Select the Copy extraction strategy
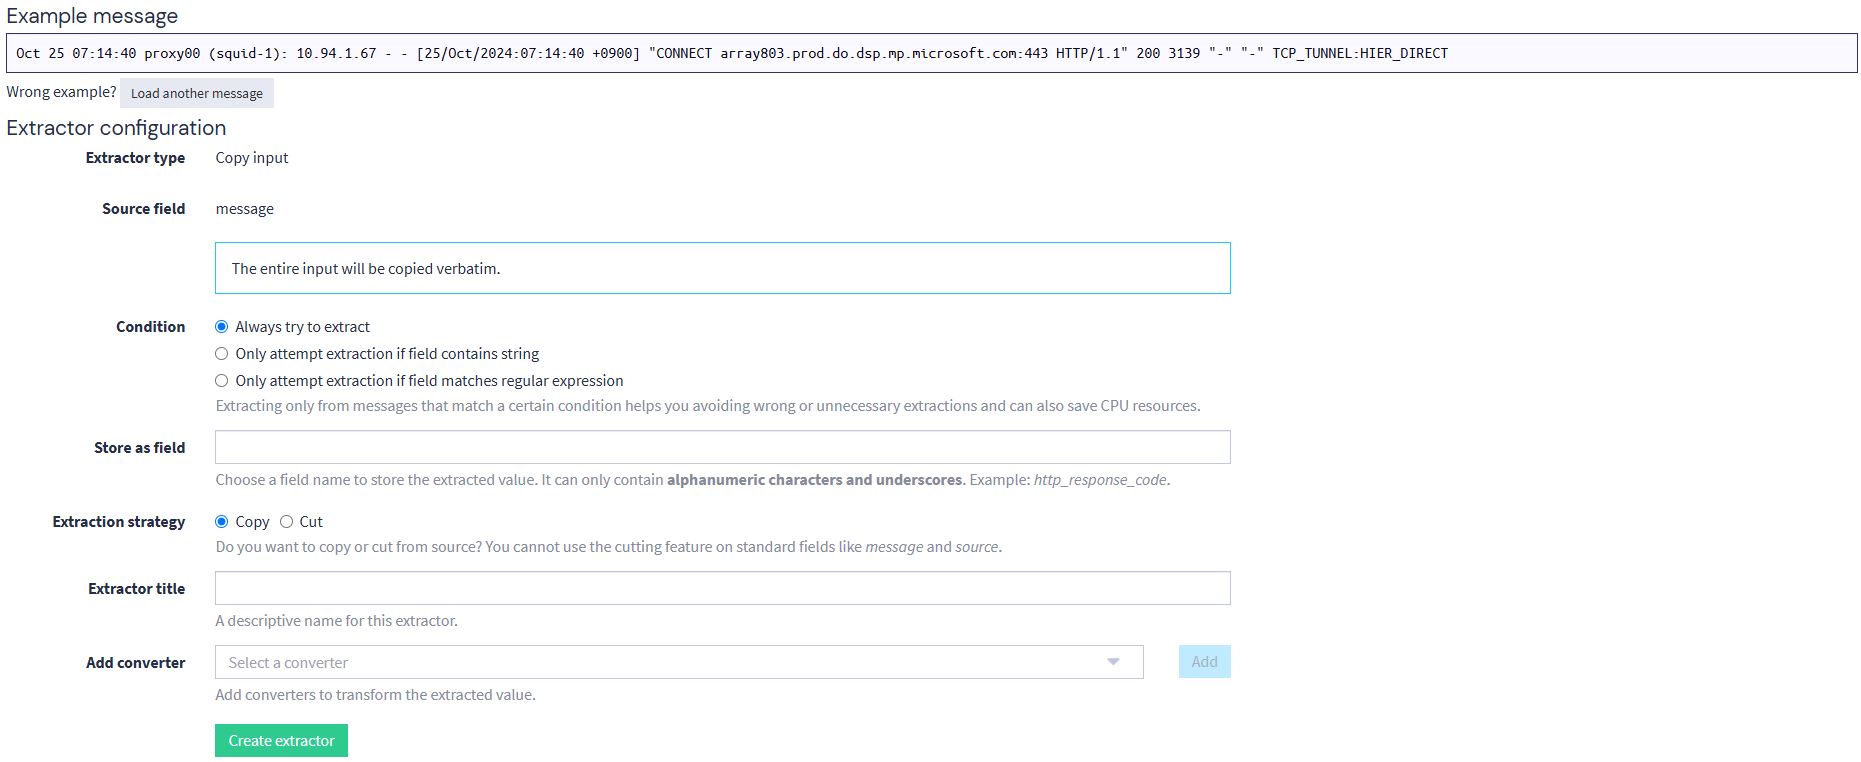1861x762 pixels. click(x=222, y=522)
